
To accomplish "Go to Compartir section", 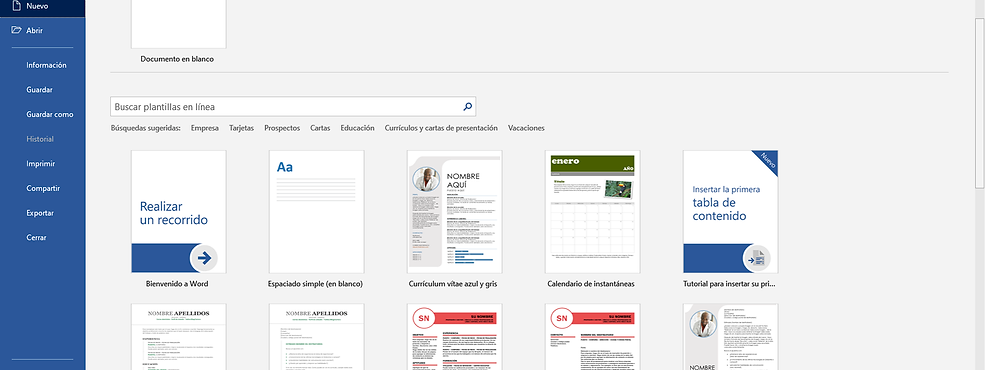I will click(x=43, y=188).
